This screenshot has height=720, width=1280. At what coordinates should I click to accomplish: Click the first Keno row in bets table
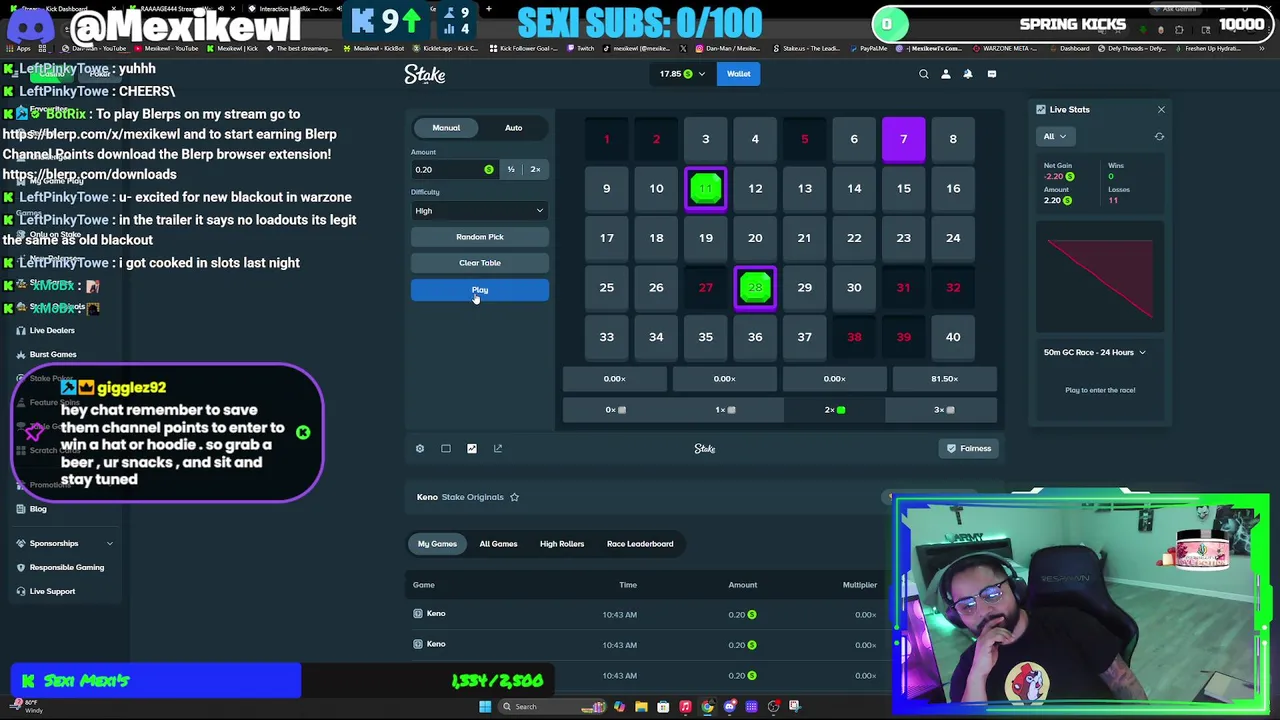650,615
